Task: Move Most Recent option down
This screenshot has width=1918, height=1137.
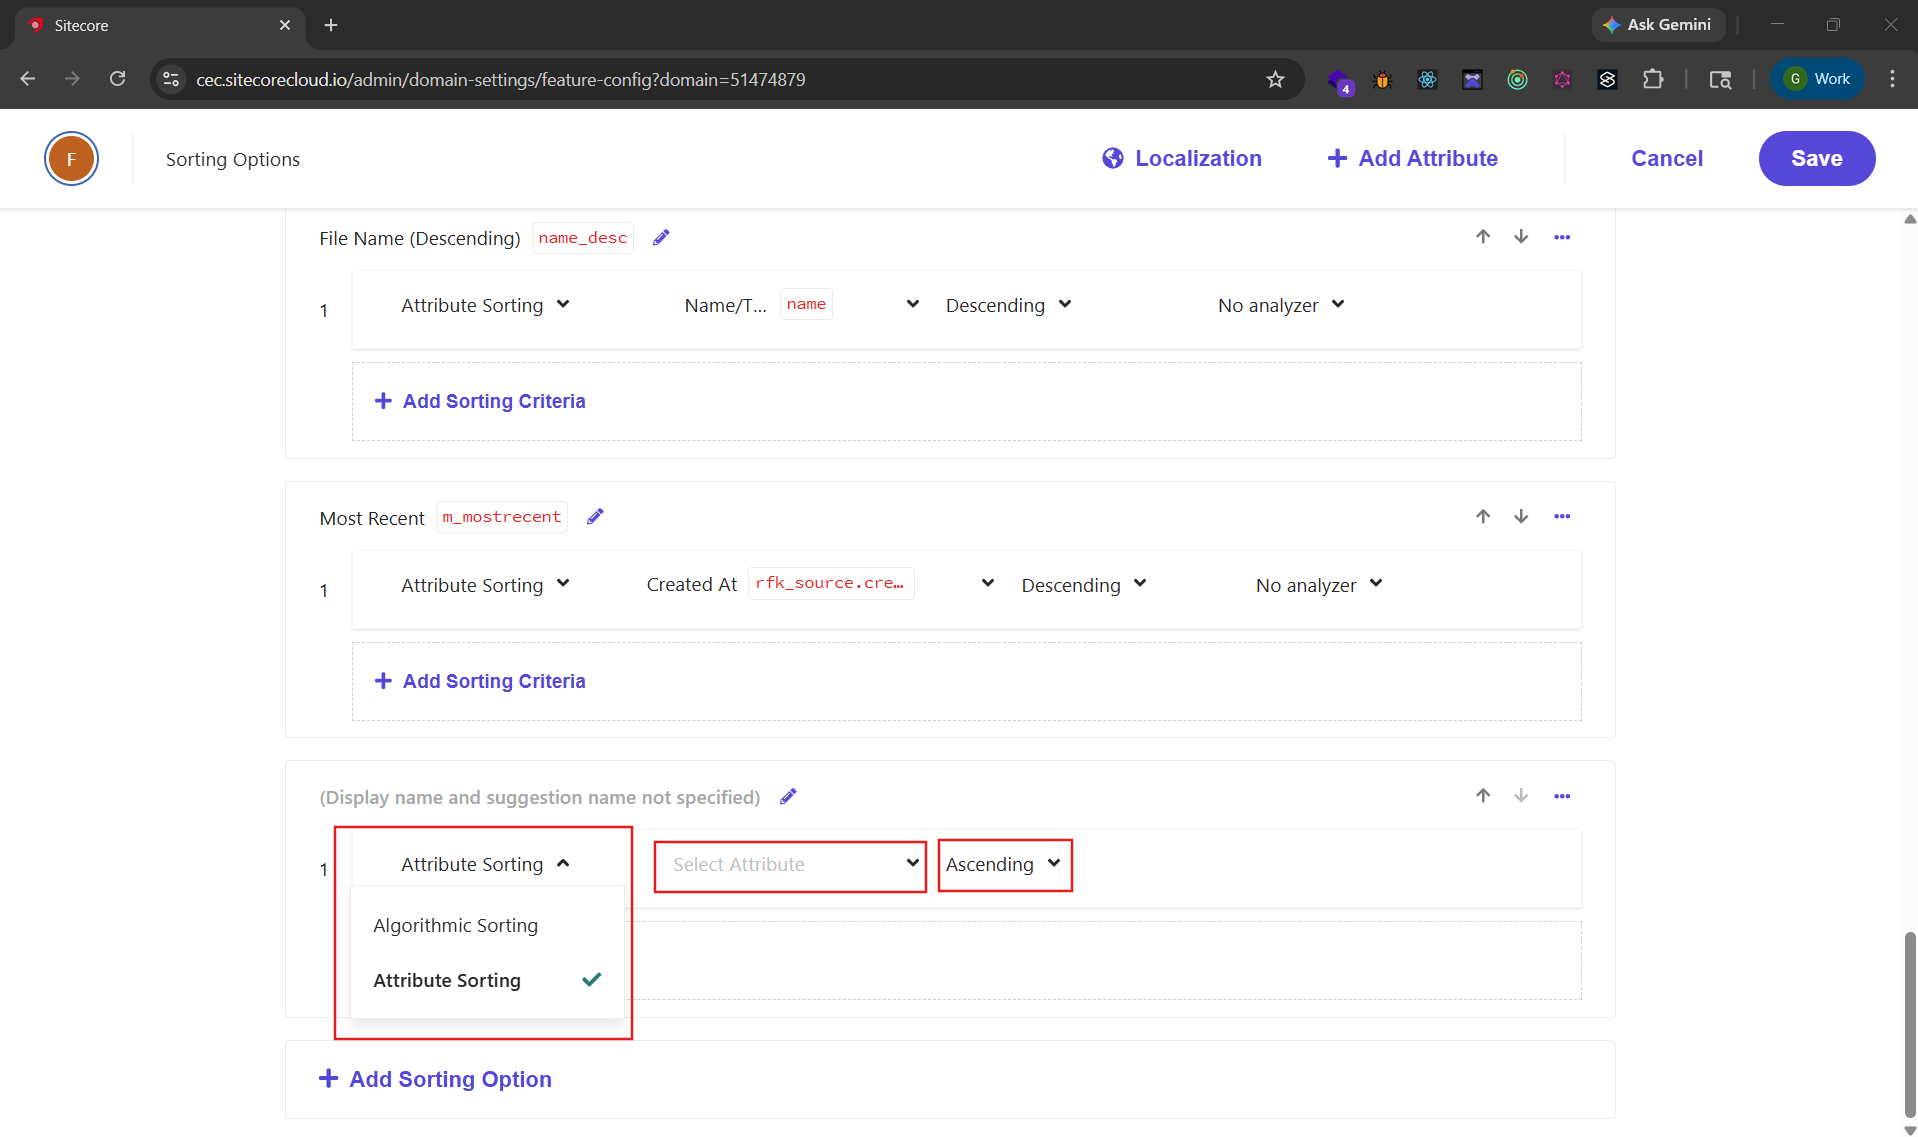Action: tap(1521, 517)
